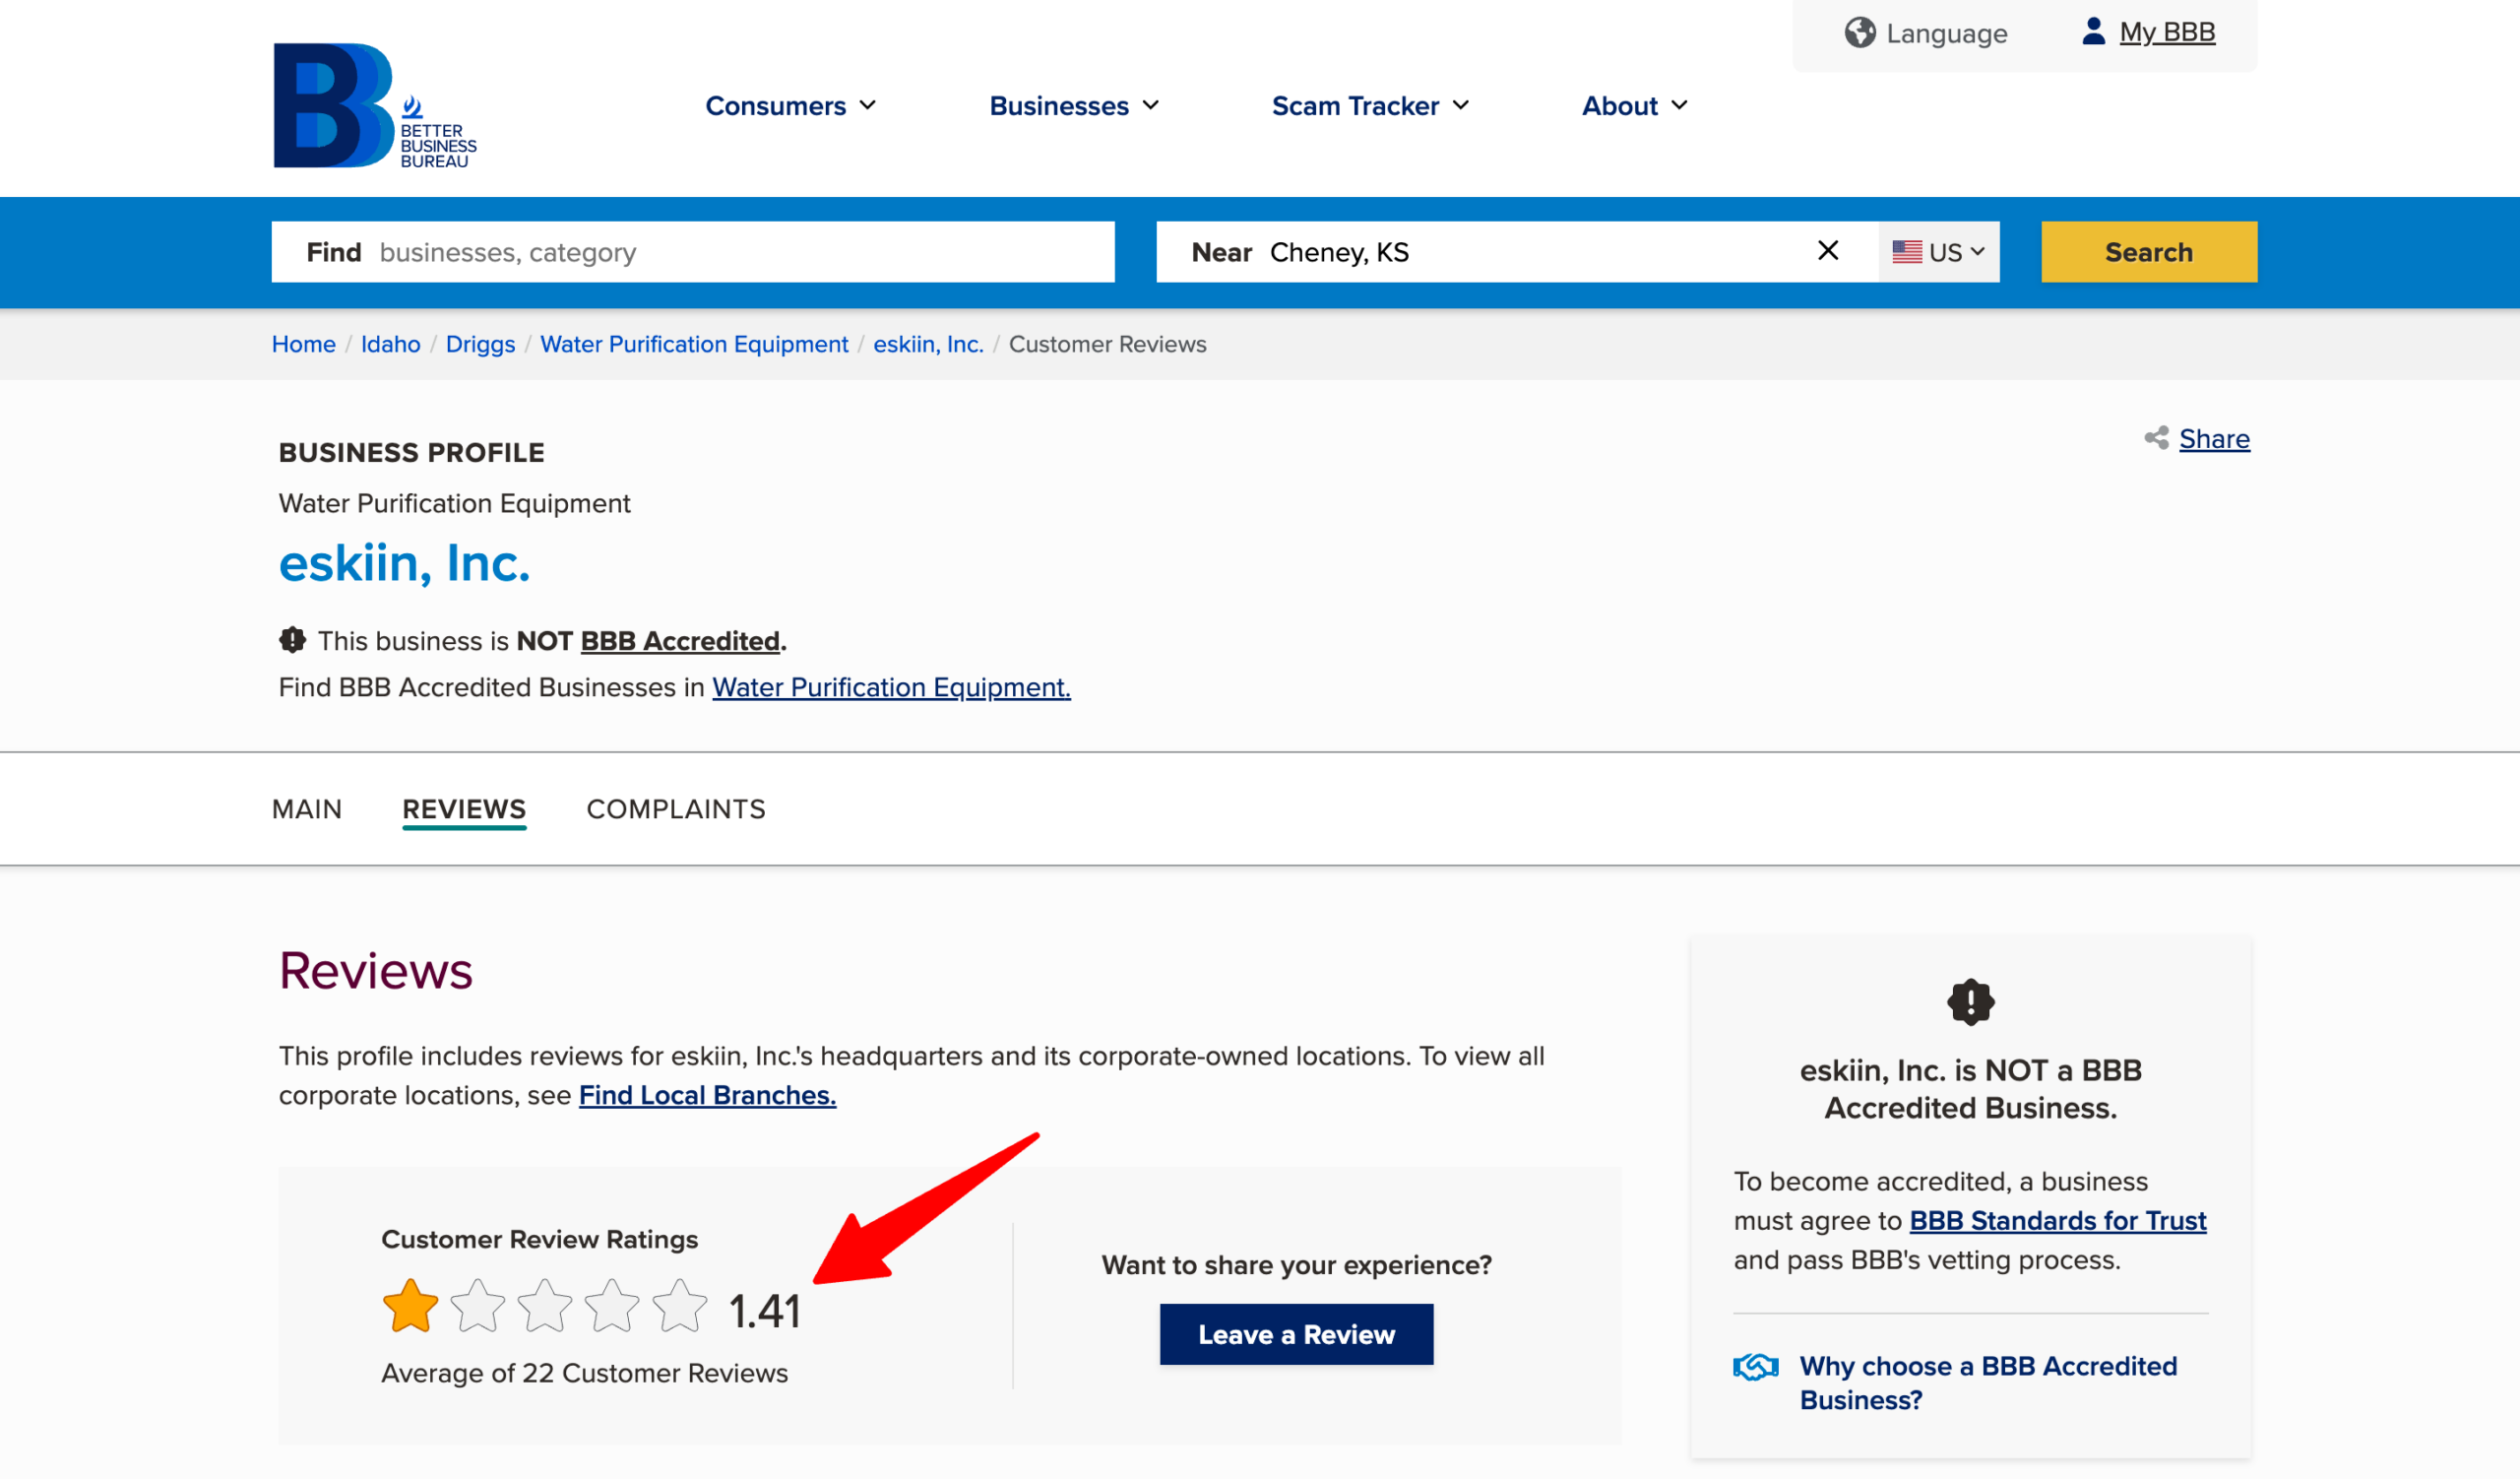Open the Driggs breadcrumb link
The width and height of the screenshot is (2520, 1479).
pyautogui.click(x=480, y=344)
